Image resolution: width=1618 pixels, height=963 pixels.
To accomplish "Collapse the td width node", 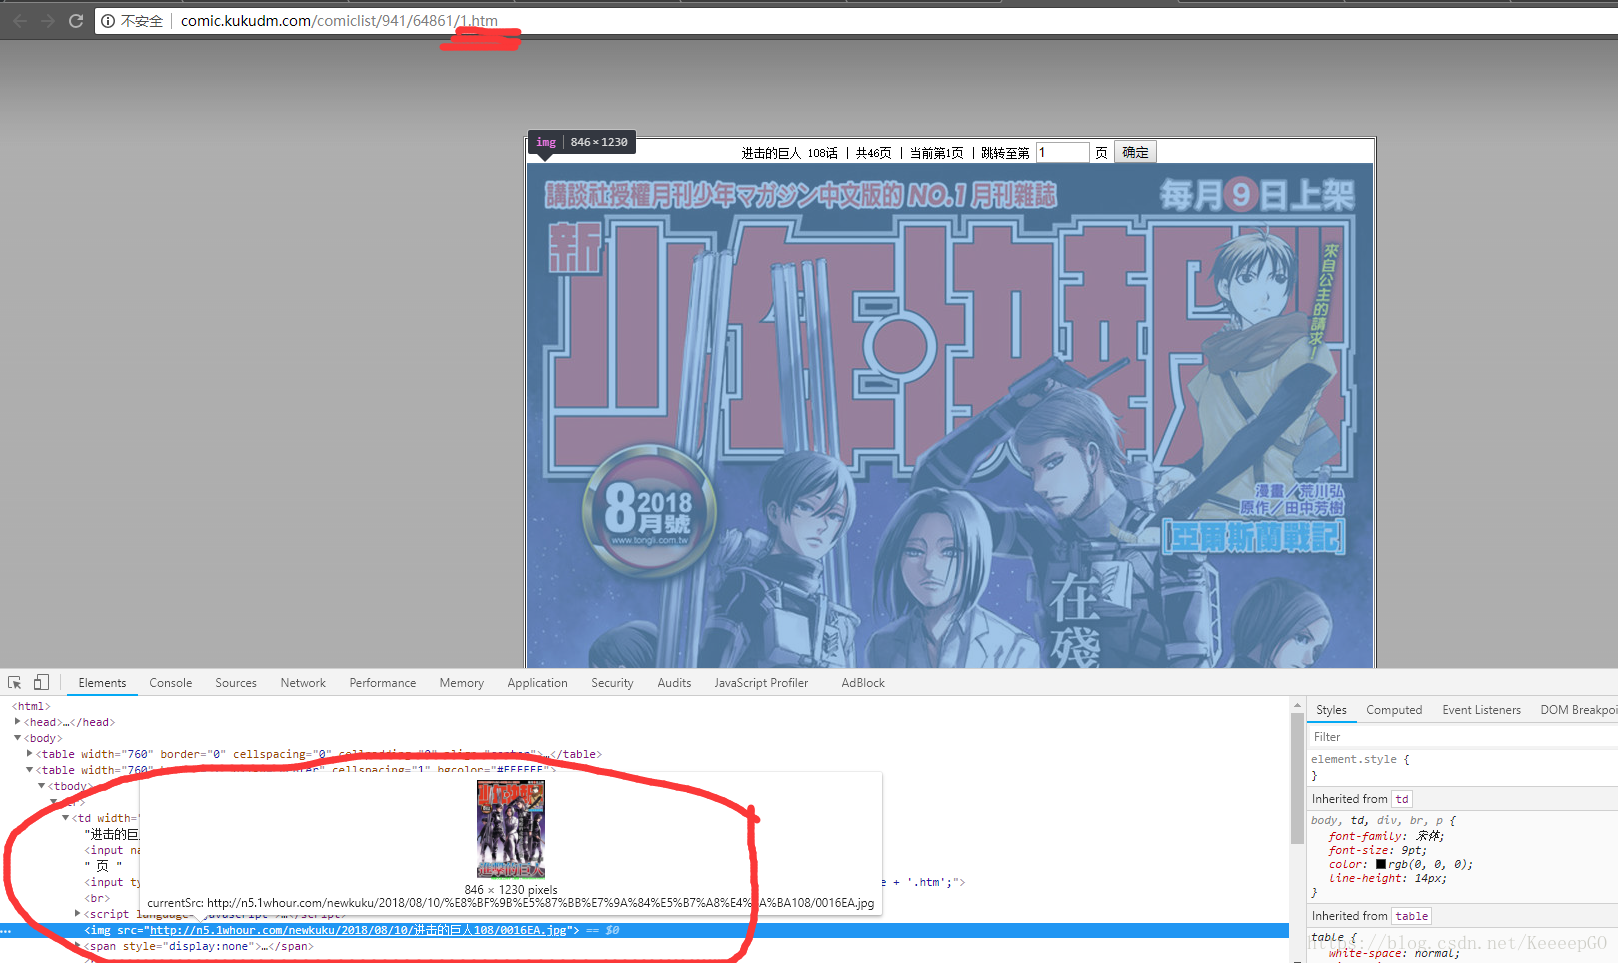I will (x=66, y=818).
